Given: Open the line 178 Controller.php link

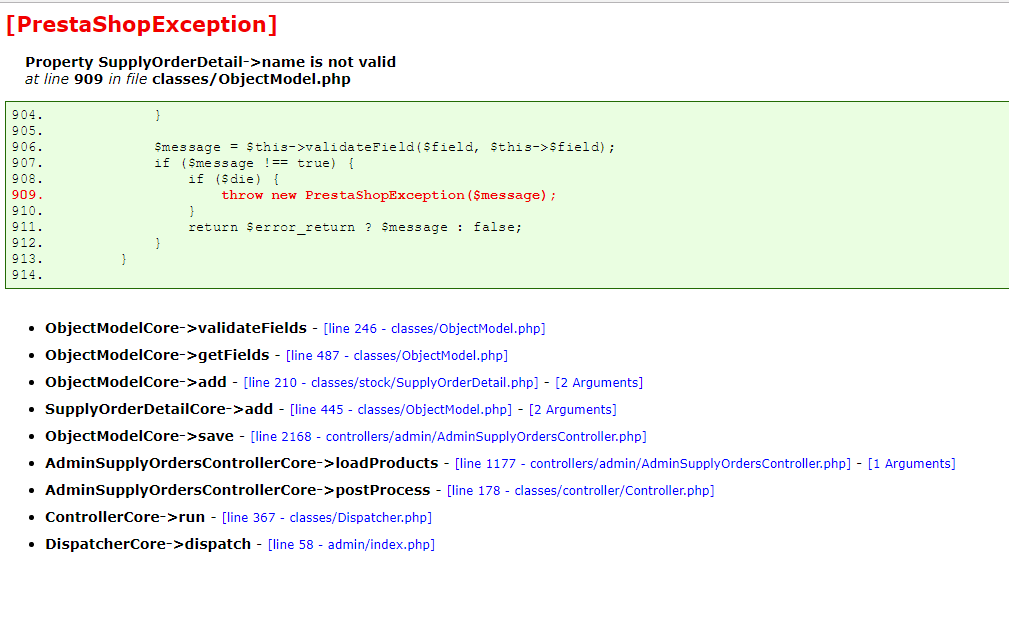Looking at the screenshot, I should (580, 490).
